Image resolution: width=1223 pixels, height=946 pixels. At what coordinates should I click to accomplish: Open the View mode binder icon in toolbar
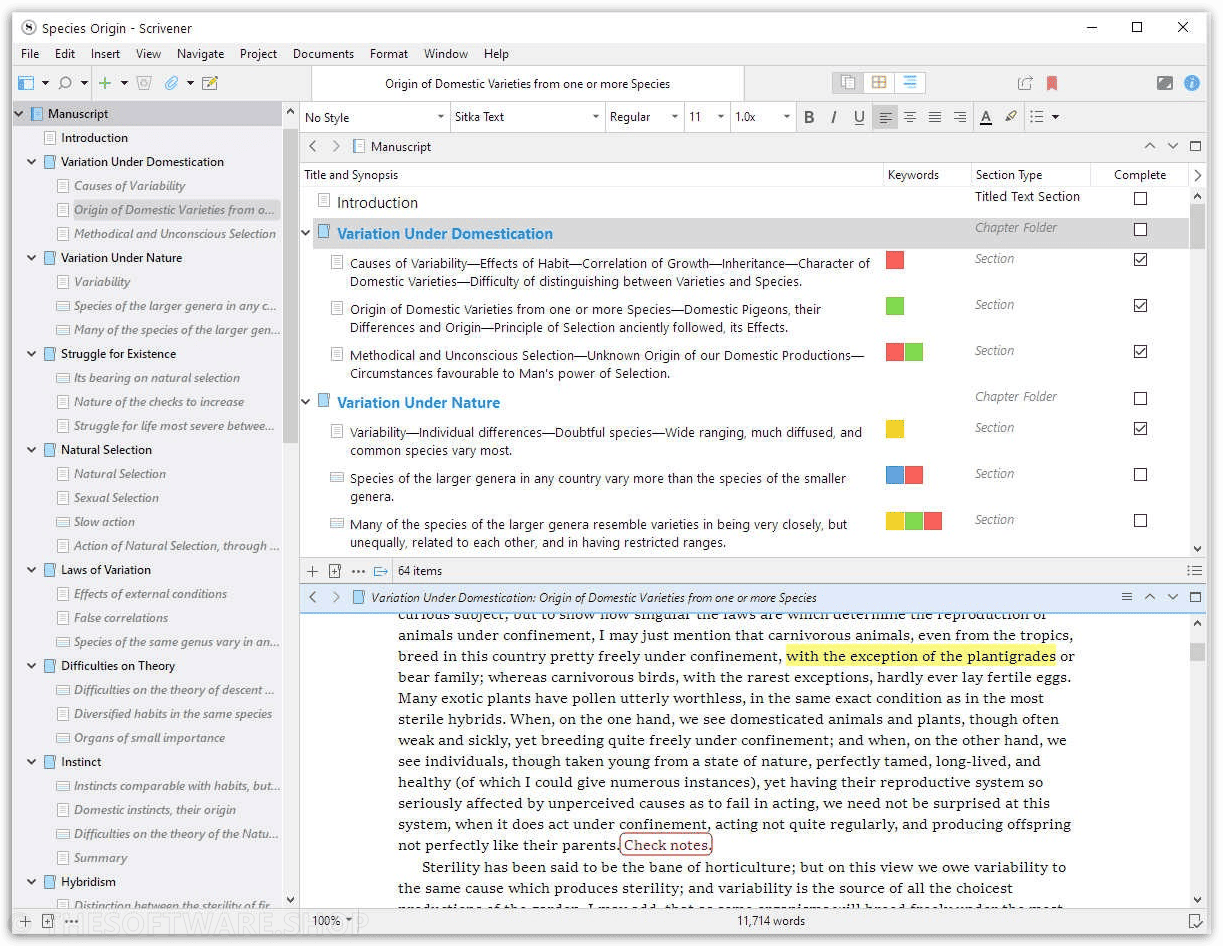(26, 83)
